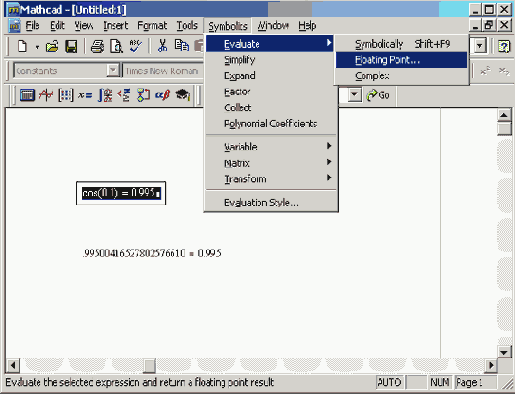The width and height of the screenshot is (515, 394).
Task: Open the Greek symbol toolbar icon
Action: coord(163,95)
